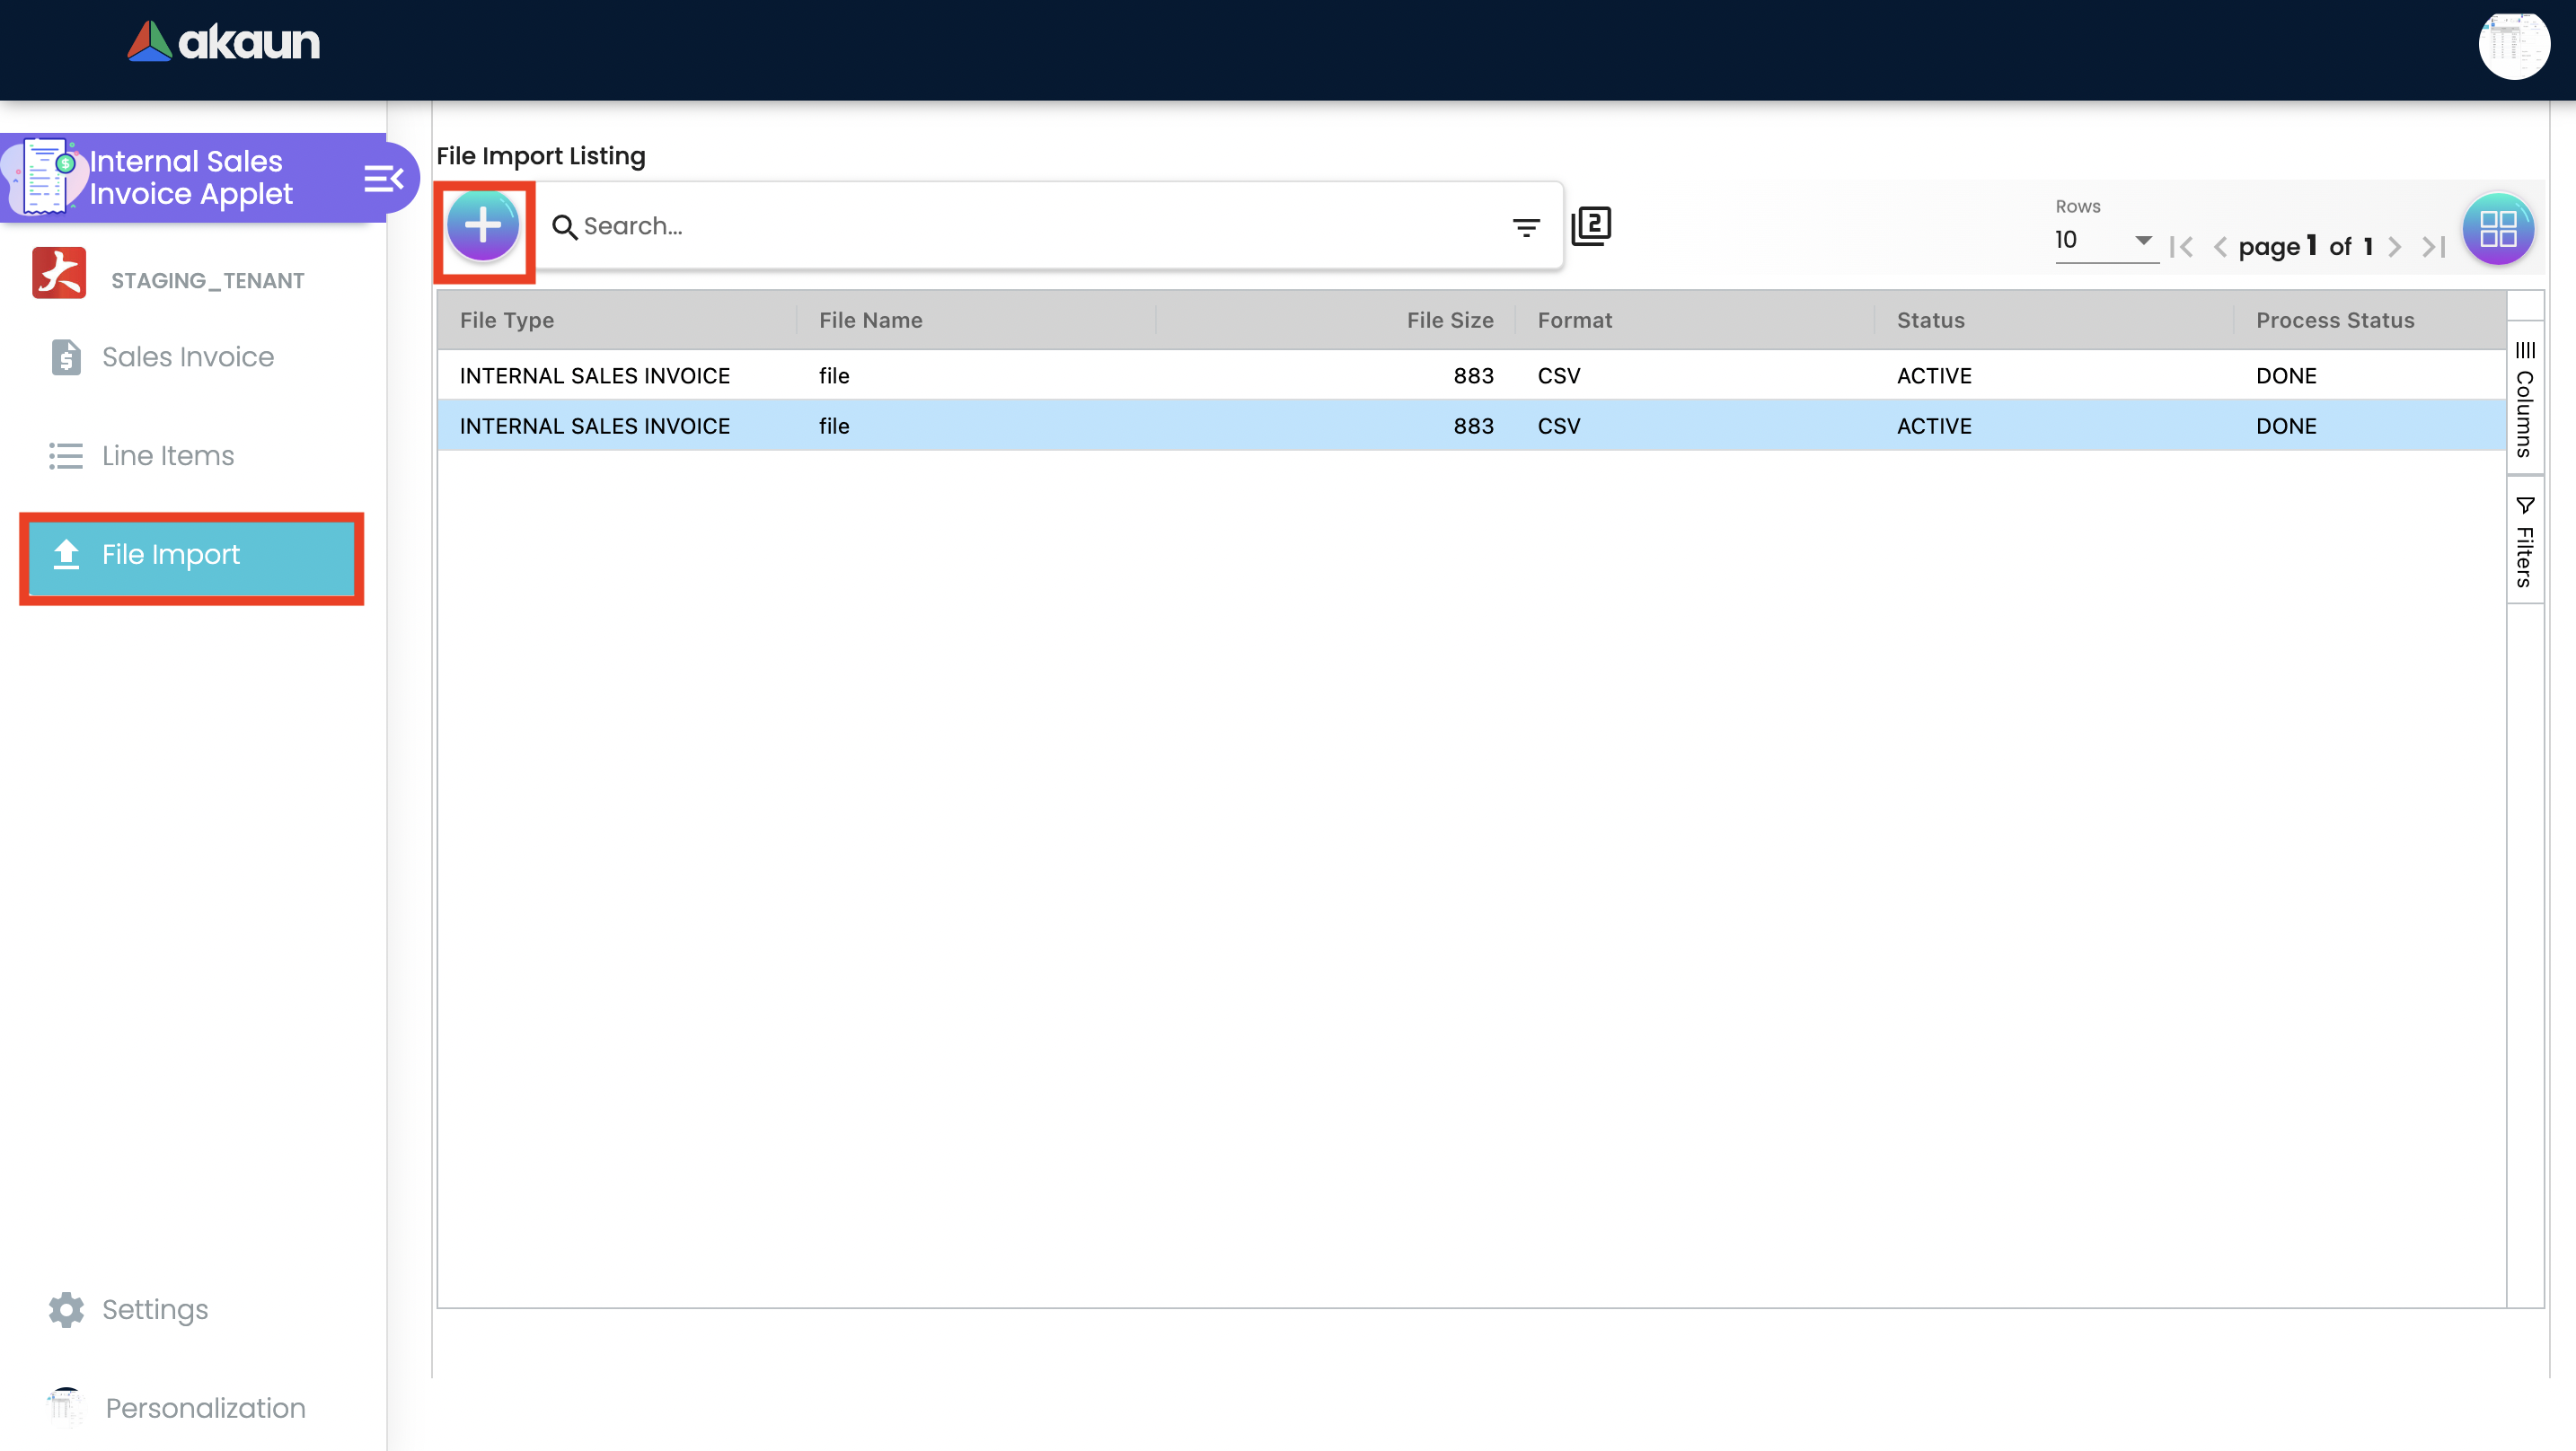Open Settings in the sidebar
This screenshot has height=1451, width=2576.
tap(154, 1310)
